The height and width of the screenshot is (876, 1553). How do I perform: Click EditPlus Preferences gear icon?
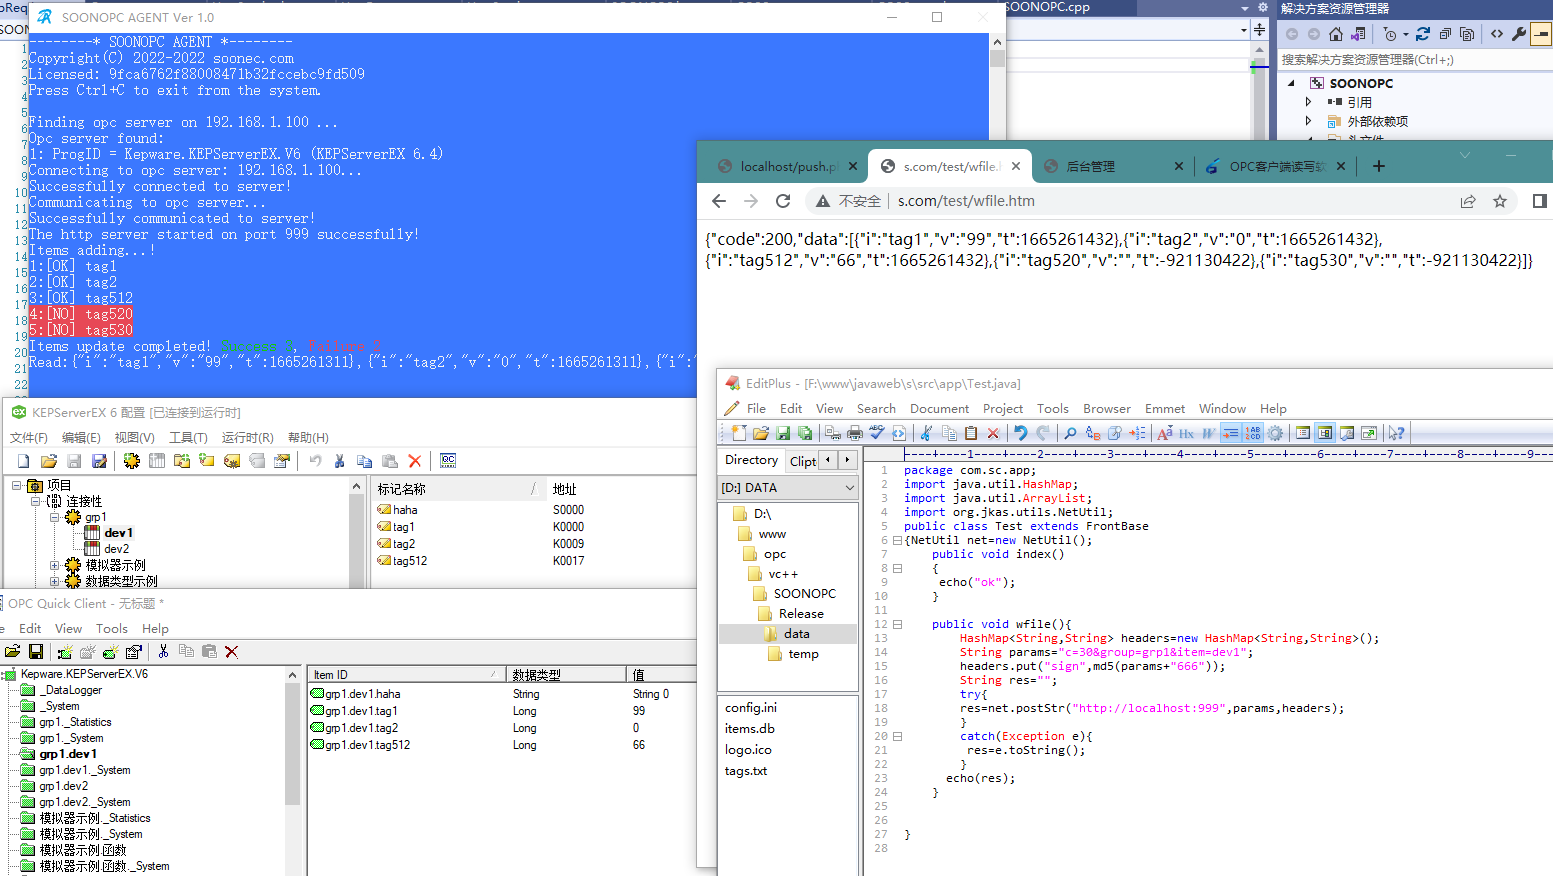1275,433
